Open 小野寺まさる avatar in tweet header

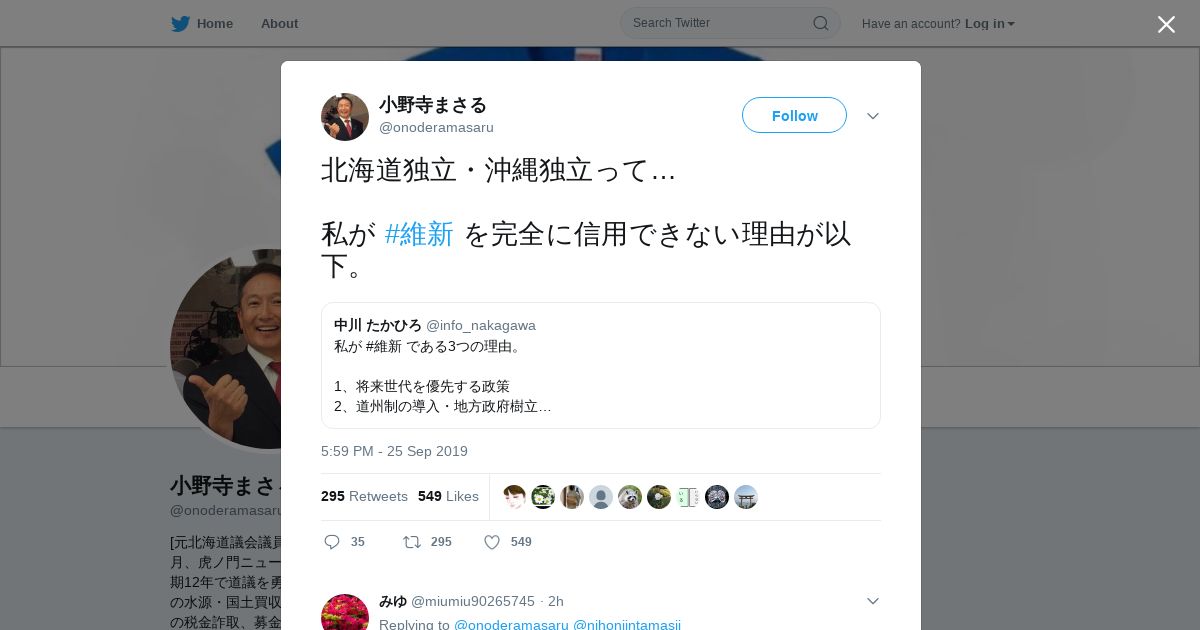345,117
